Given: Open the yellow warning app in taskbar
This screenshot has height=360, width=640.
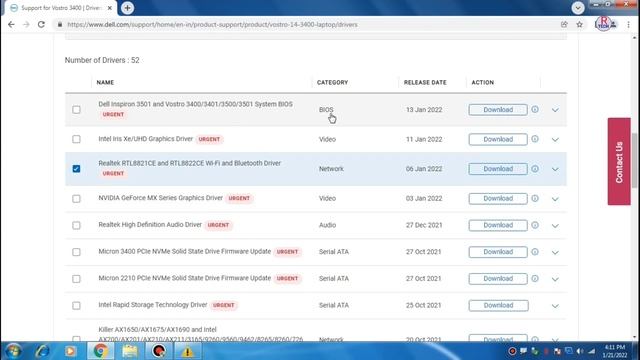Looking at the screenshot, I should pyautogui.click(x=187, y=351).
